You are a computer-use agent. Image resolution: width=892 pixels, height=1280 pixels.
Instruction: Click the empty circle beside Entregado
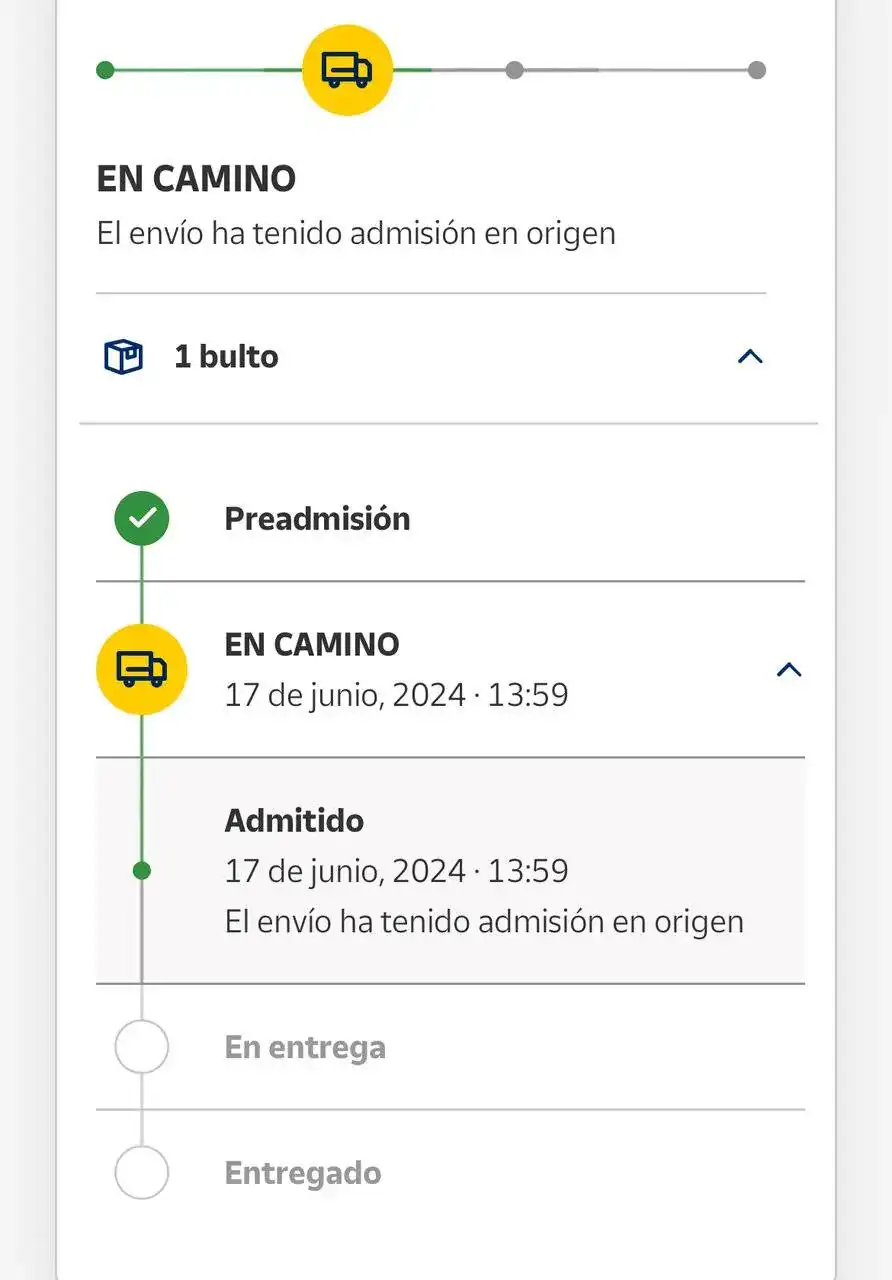[141, 1172]
